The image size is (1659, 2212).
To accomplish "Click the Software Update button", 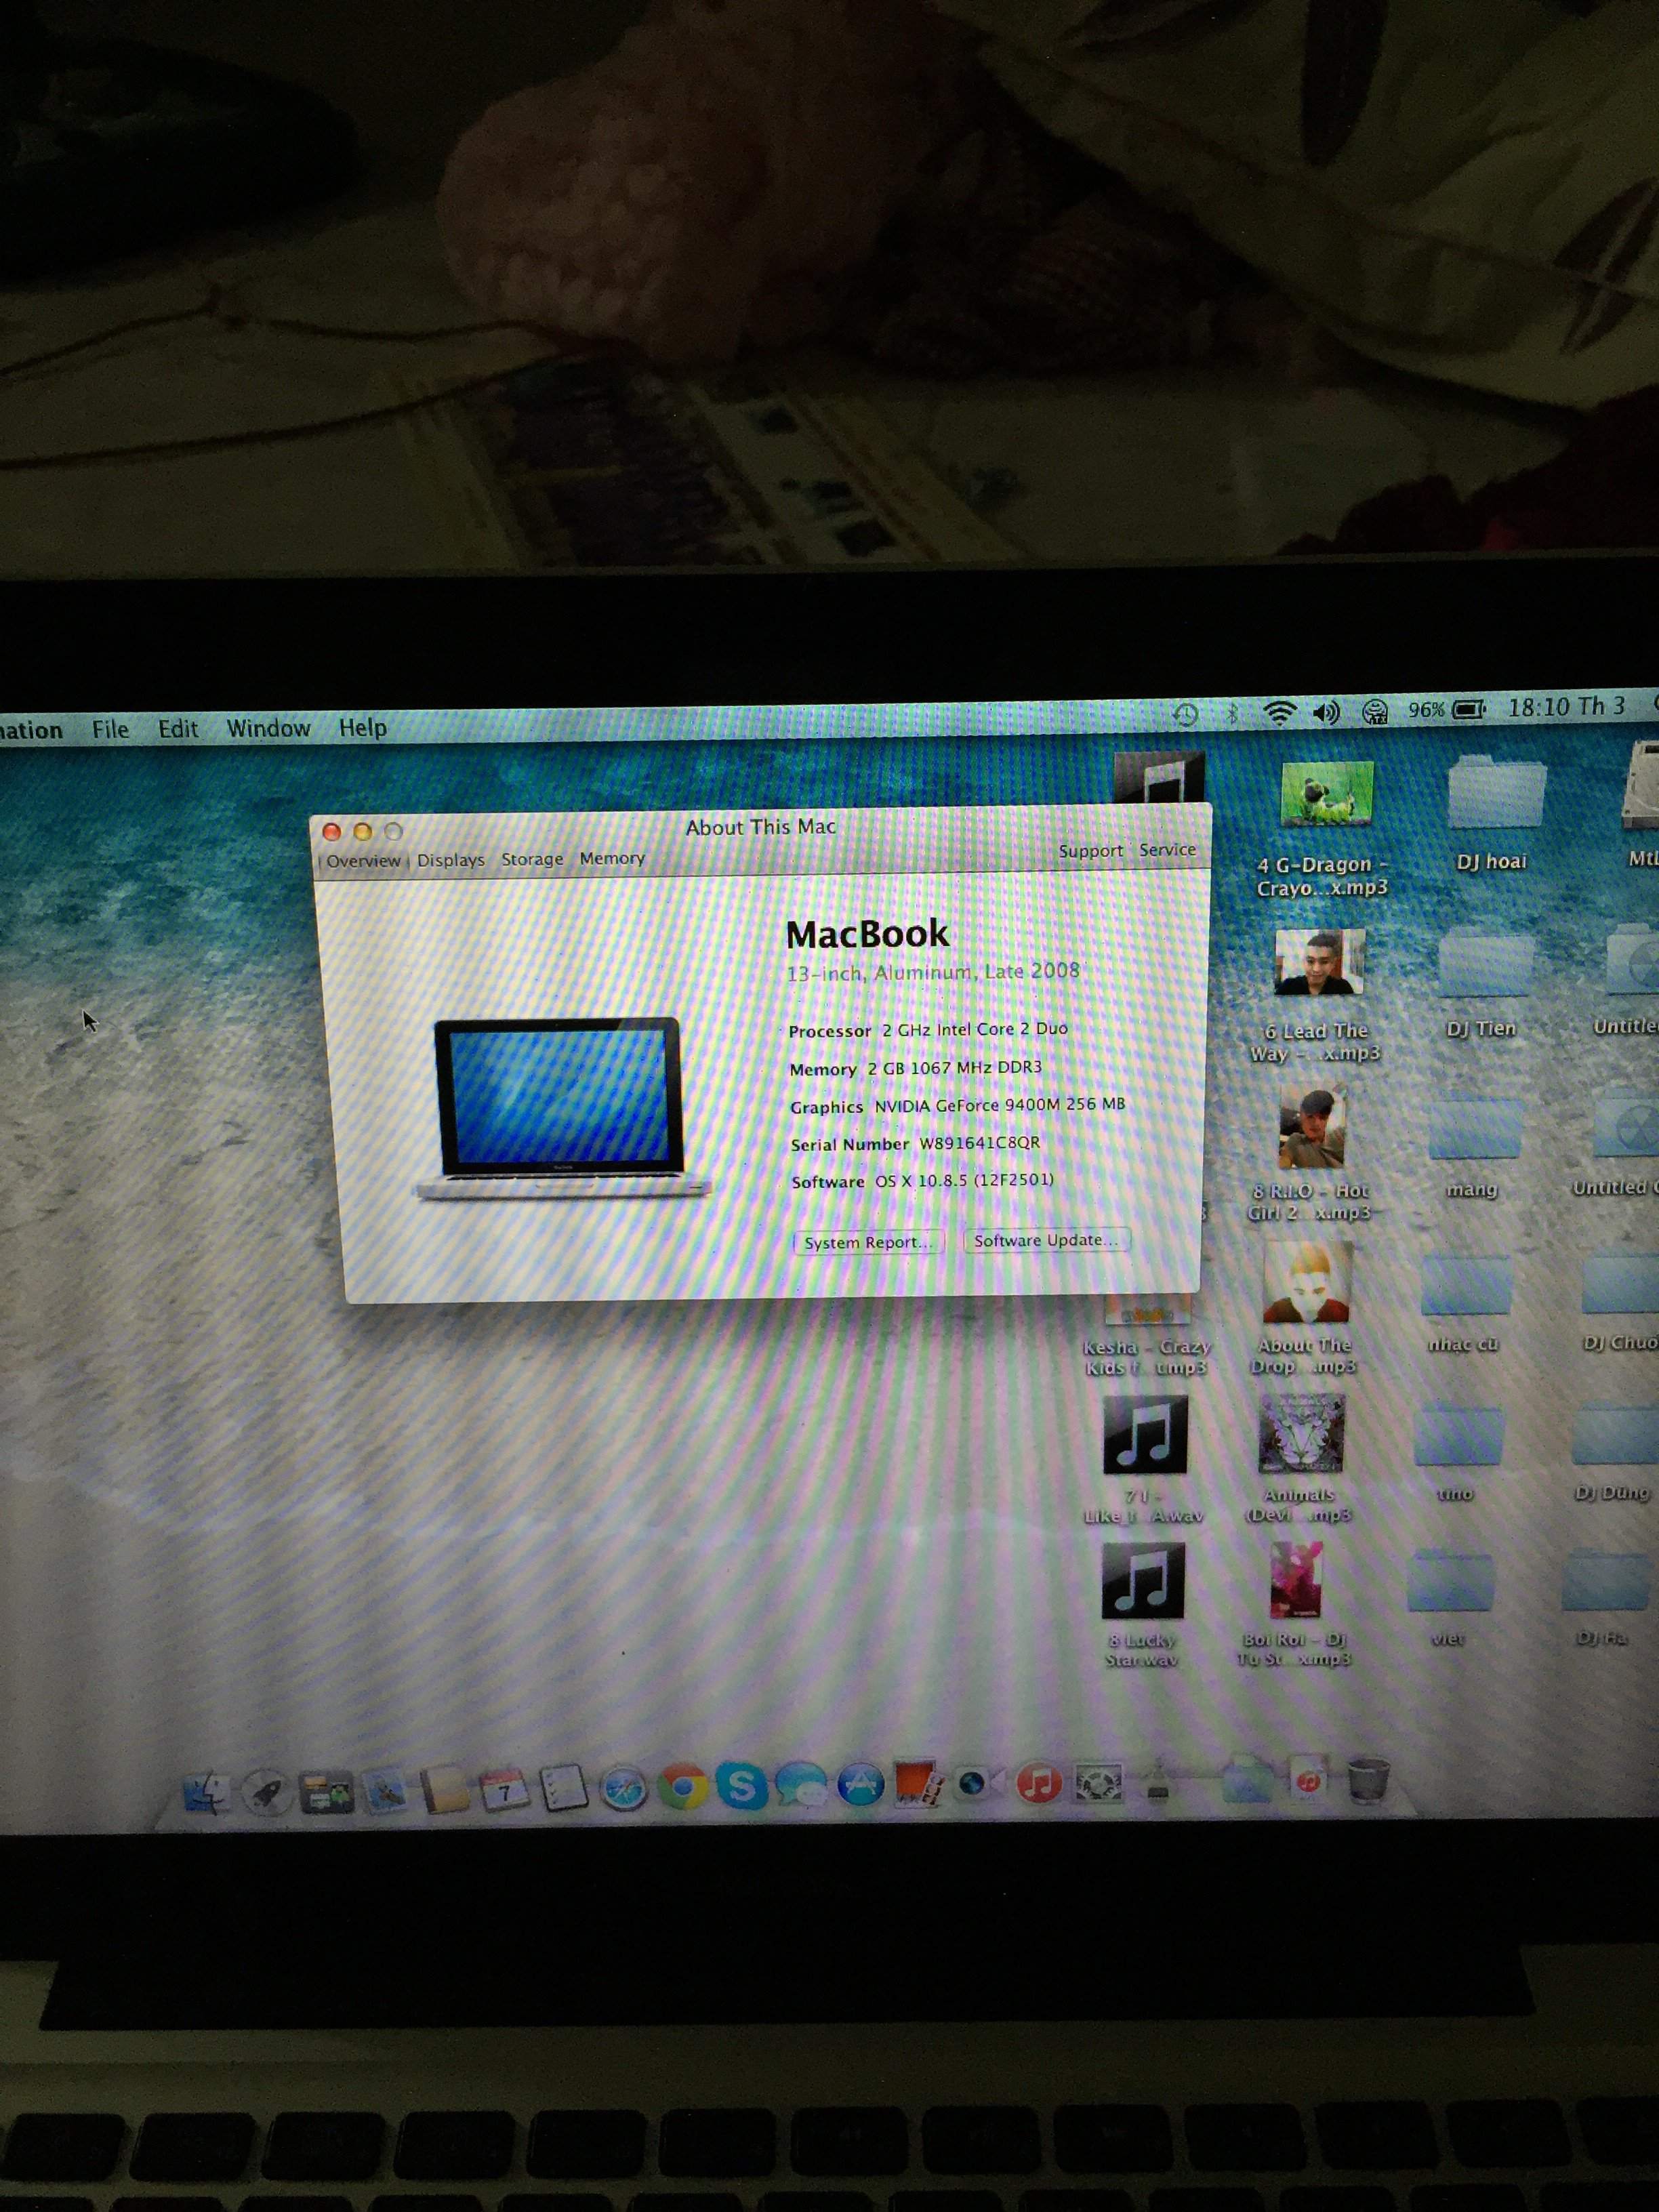I will pyautogui.click(x=1046, y=1240).
